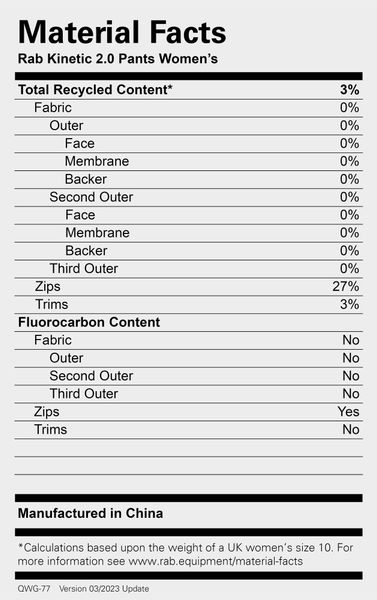Viewport: 377px width, 600px height.
Task: Click the Trims 3% value
Action: coord(349,304)
